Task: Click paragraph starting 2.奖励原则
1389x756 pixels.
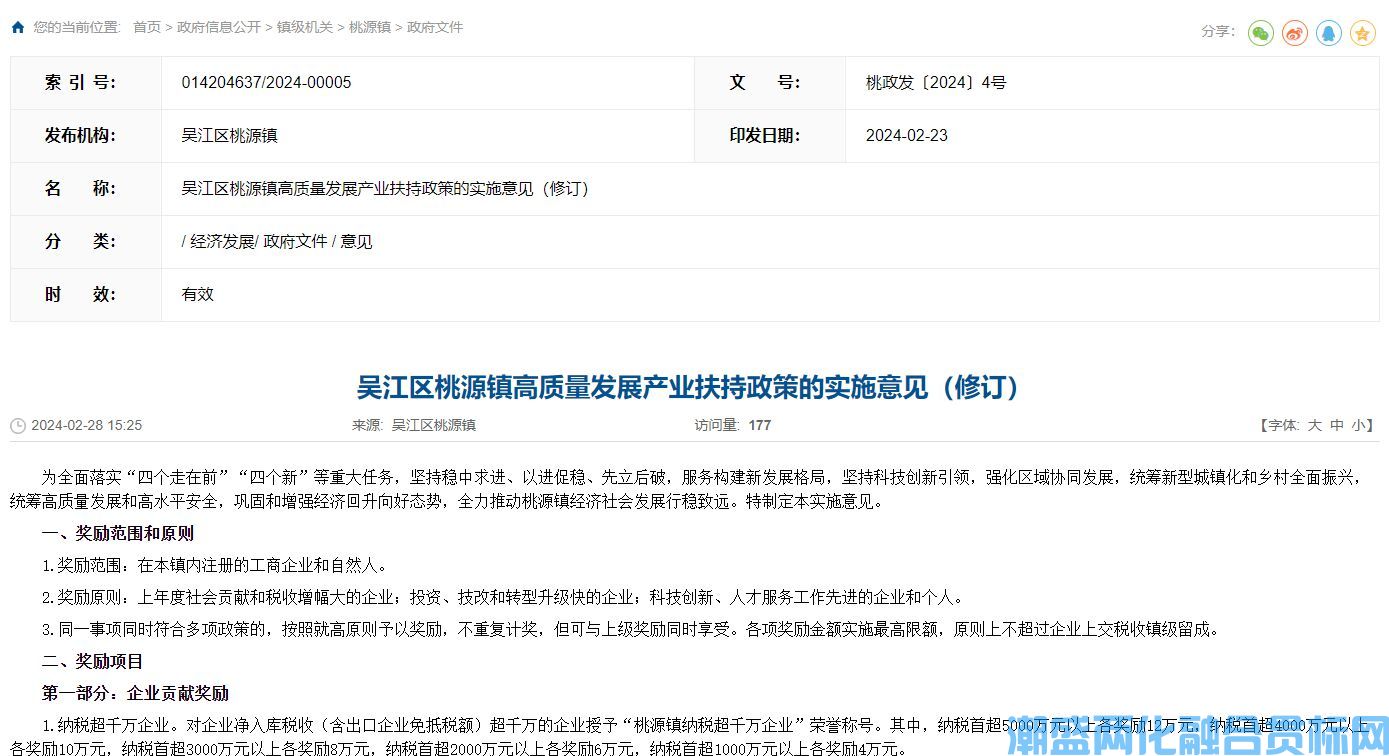Action: [504, 598]
